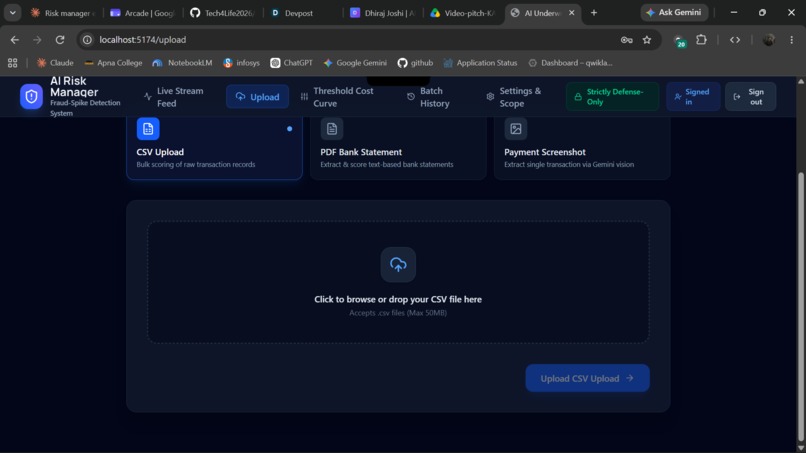Click the 'Fraud-Spike Detection System' subtitle
Image resolution: width=806 pixels, height=453 pixels.
(85, 108)
